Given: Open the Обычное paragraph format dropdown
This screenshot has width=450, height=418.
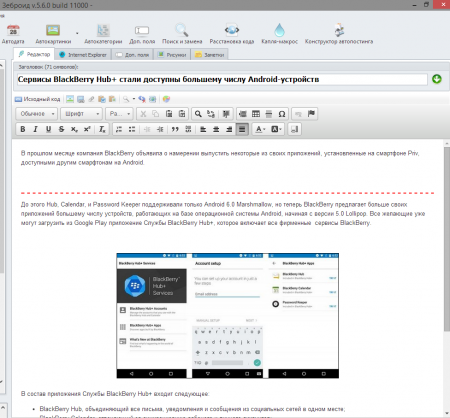Looking at the screenshot, I should coord(37,114).
